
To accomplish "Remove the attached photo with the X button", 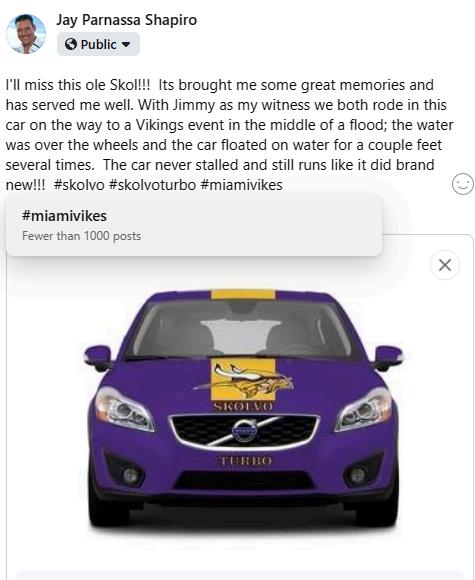I will (x=445, y=265).
